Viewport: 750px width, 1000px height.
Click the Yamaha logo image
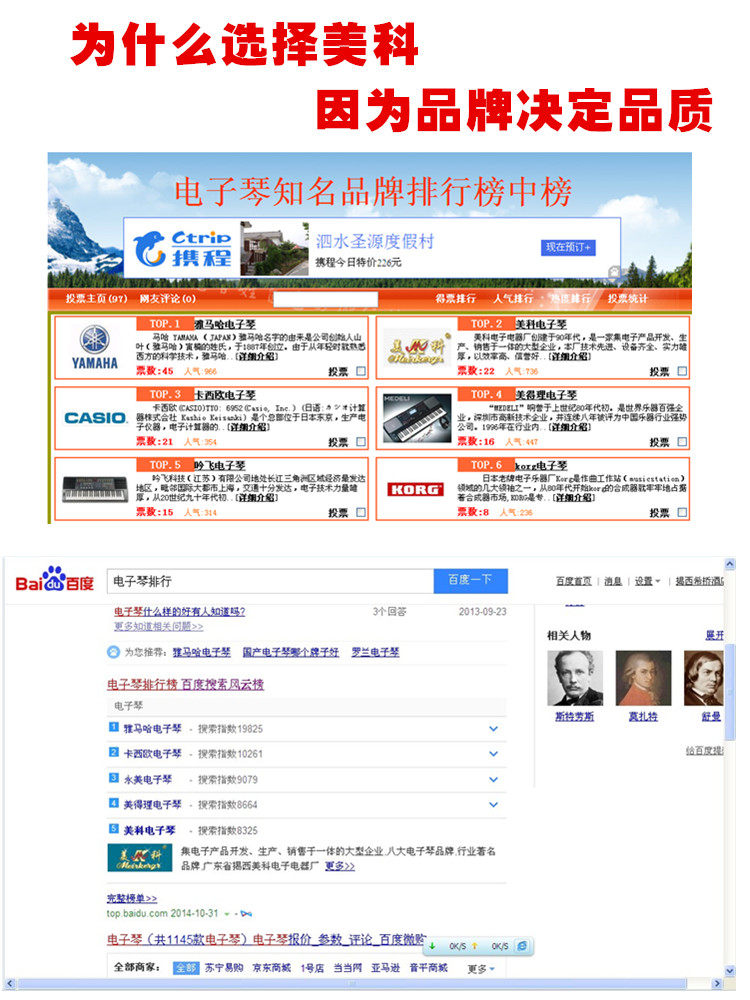pos(94,347)
